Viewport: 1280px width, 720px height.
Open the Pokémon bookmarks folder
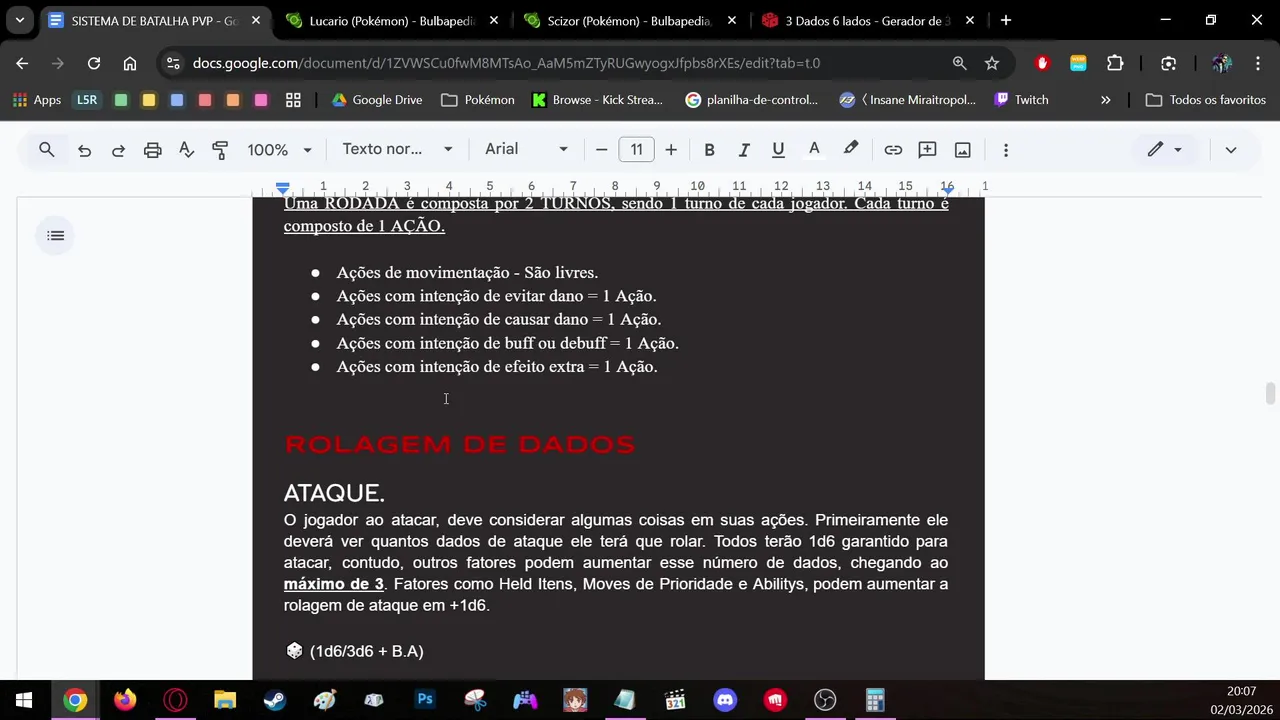(x=478, y=100)
